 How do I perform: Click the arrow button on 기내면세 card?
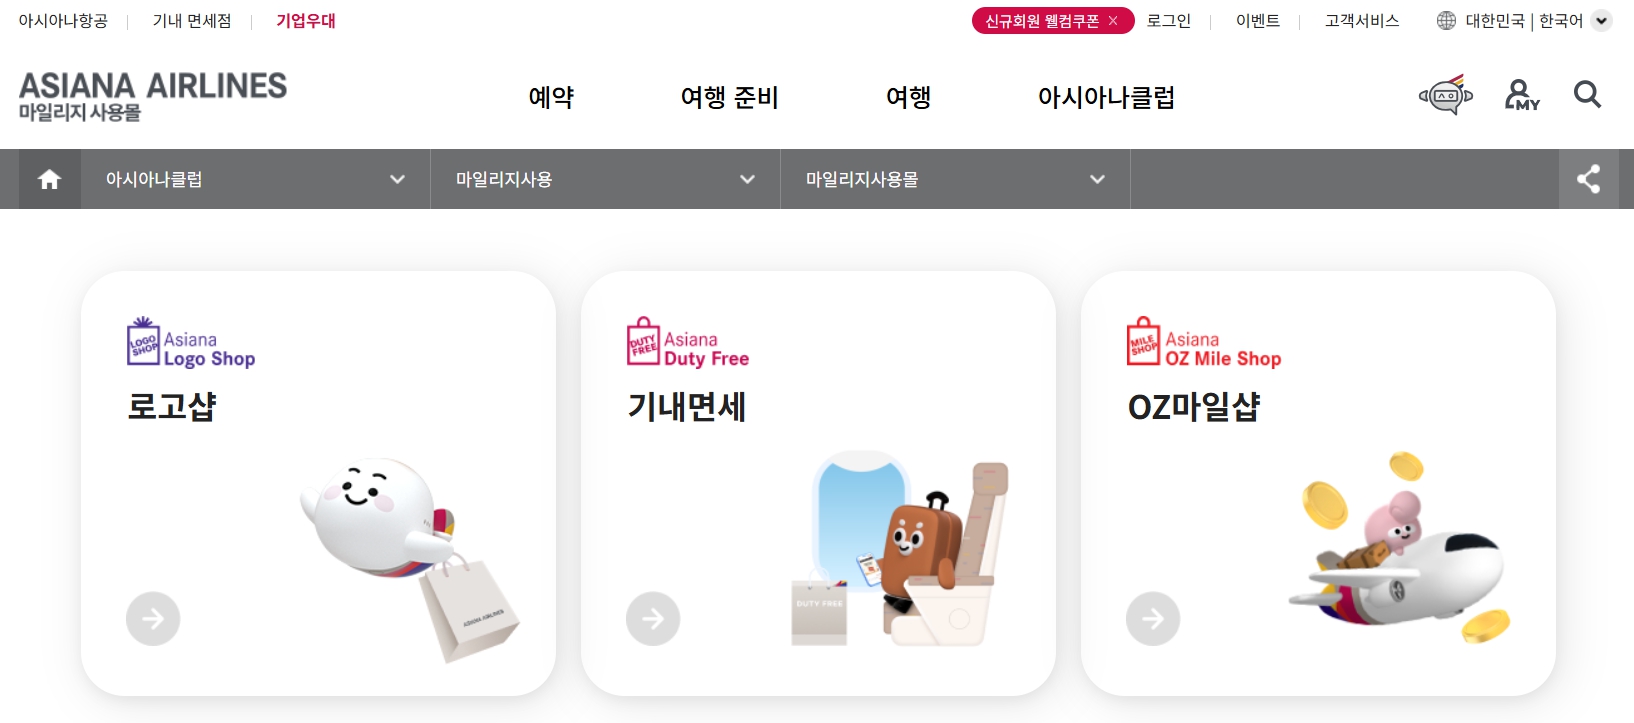tap(653, 619)
